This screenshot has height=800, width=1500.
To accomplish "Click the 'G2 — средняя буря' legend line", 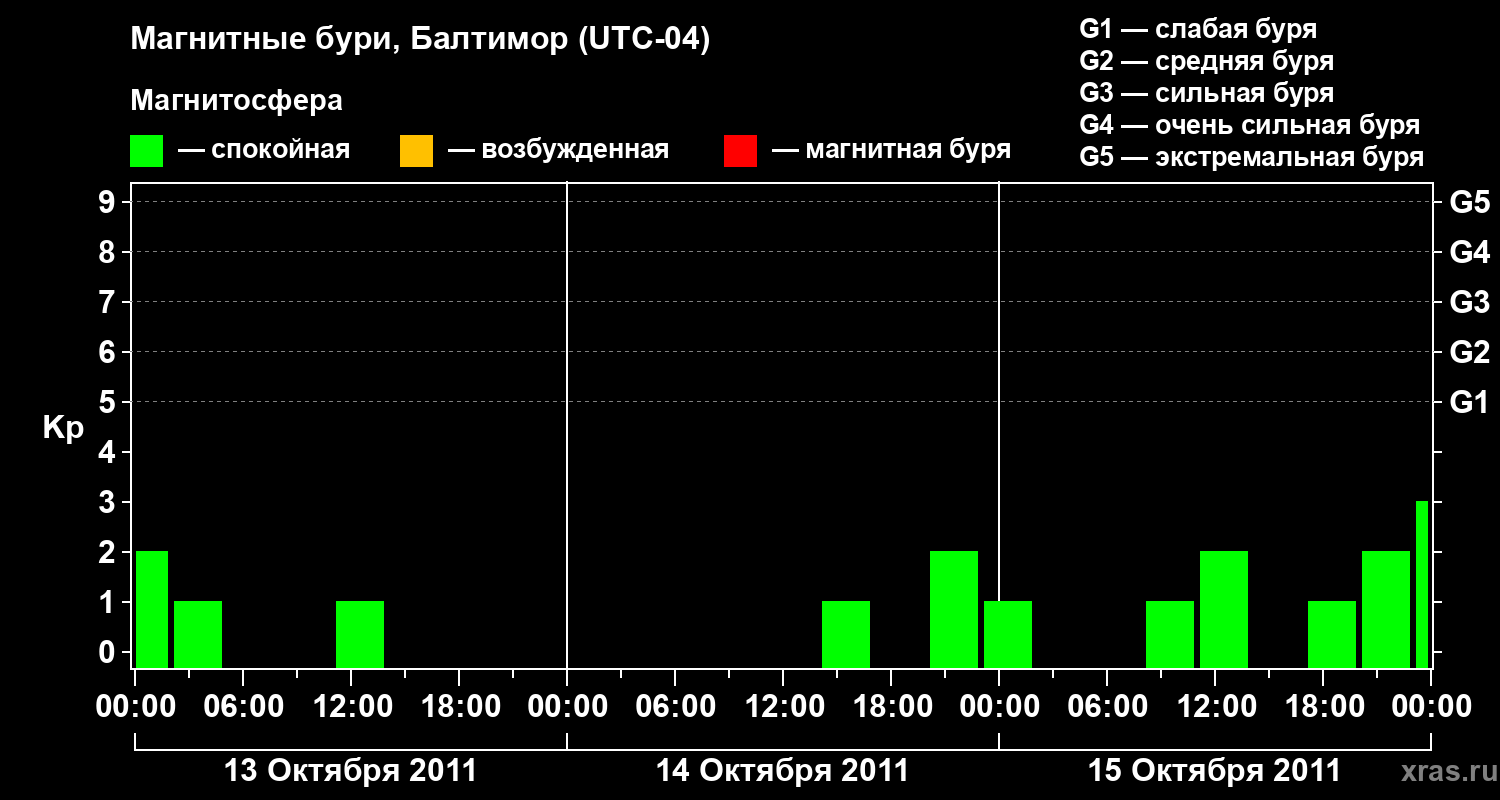I will pos(1206,61).
